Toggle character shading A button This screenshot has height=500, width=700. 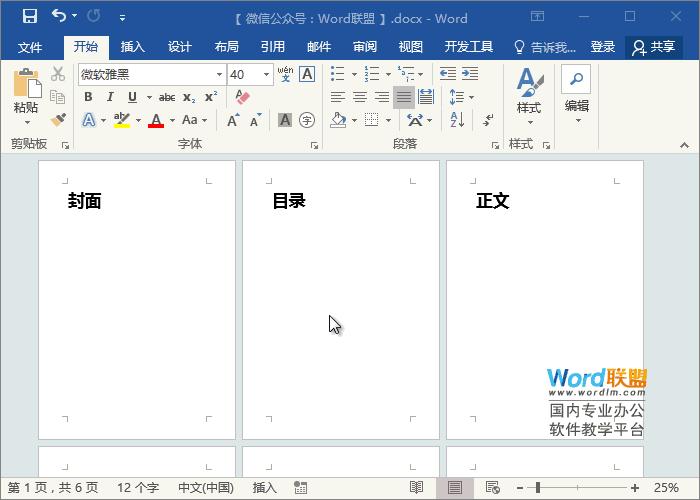(285, 120)
